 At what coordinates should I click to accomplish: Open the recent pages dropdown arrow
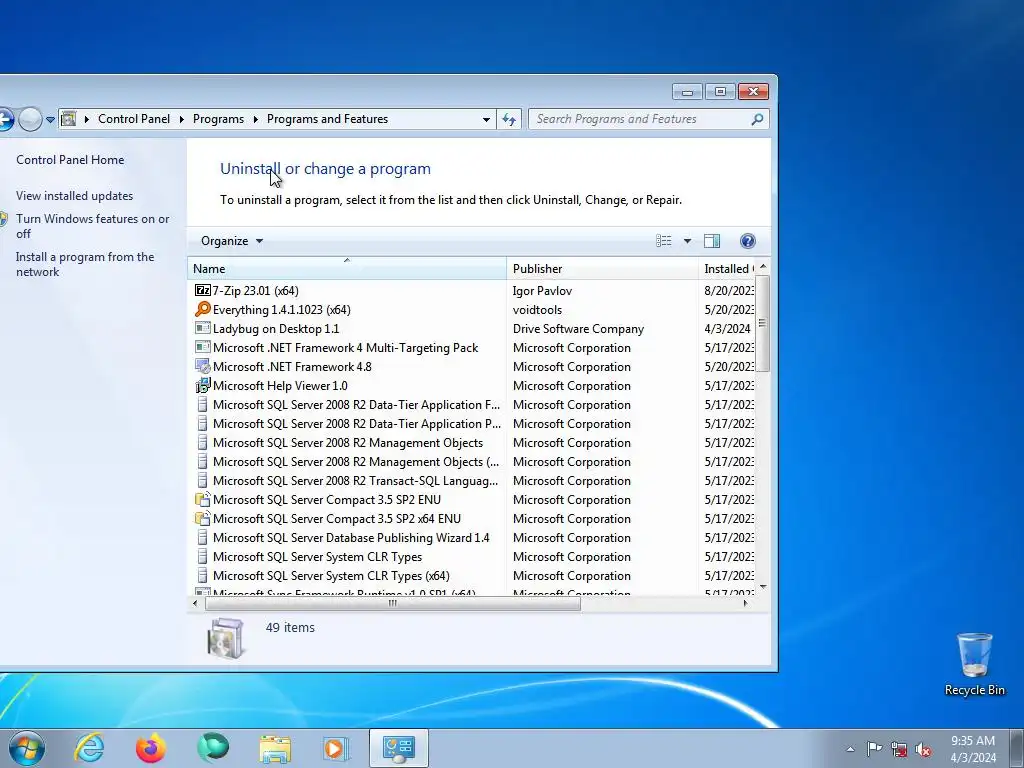[50, 120]
